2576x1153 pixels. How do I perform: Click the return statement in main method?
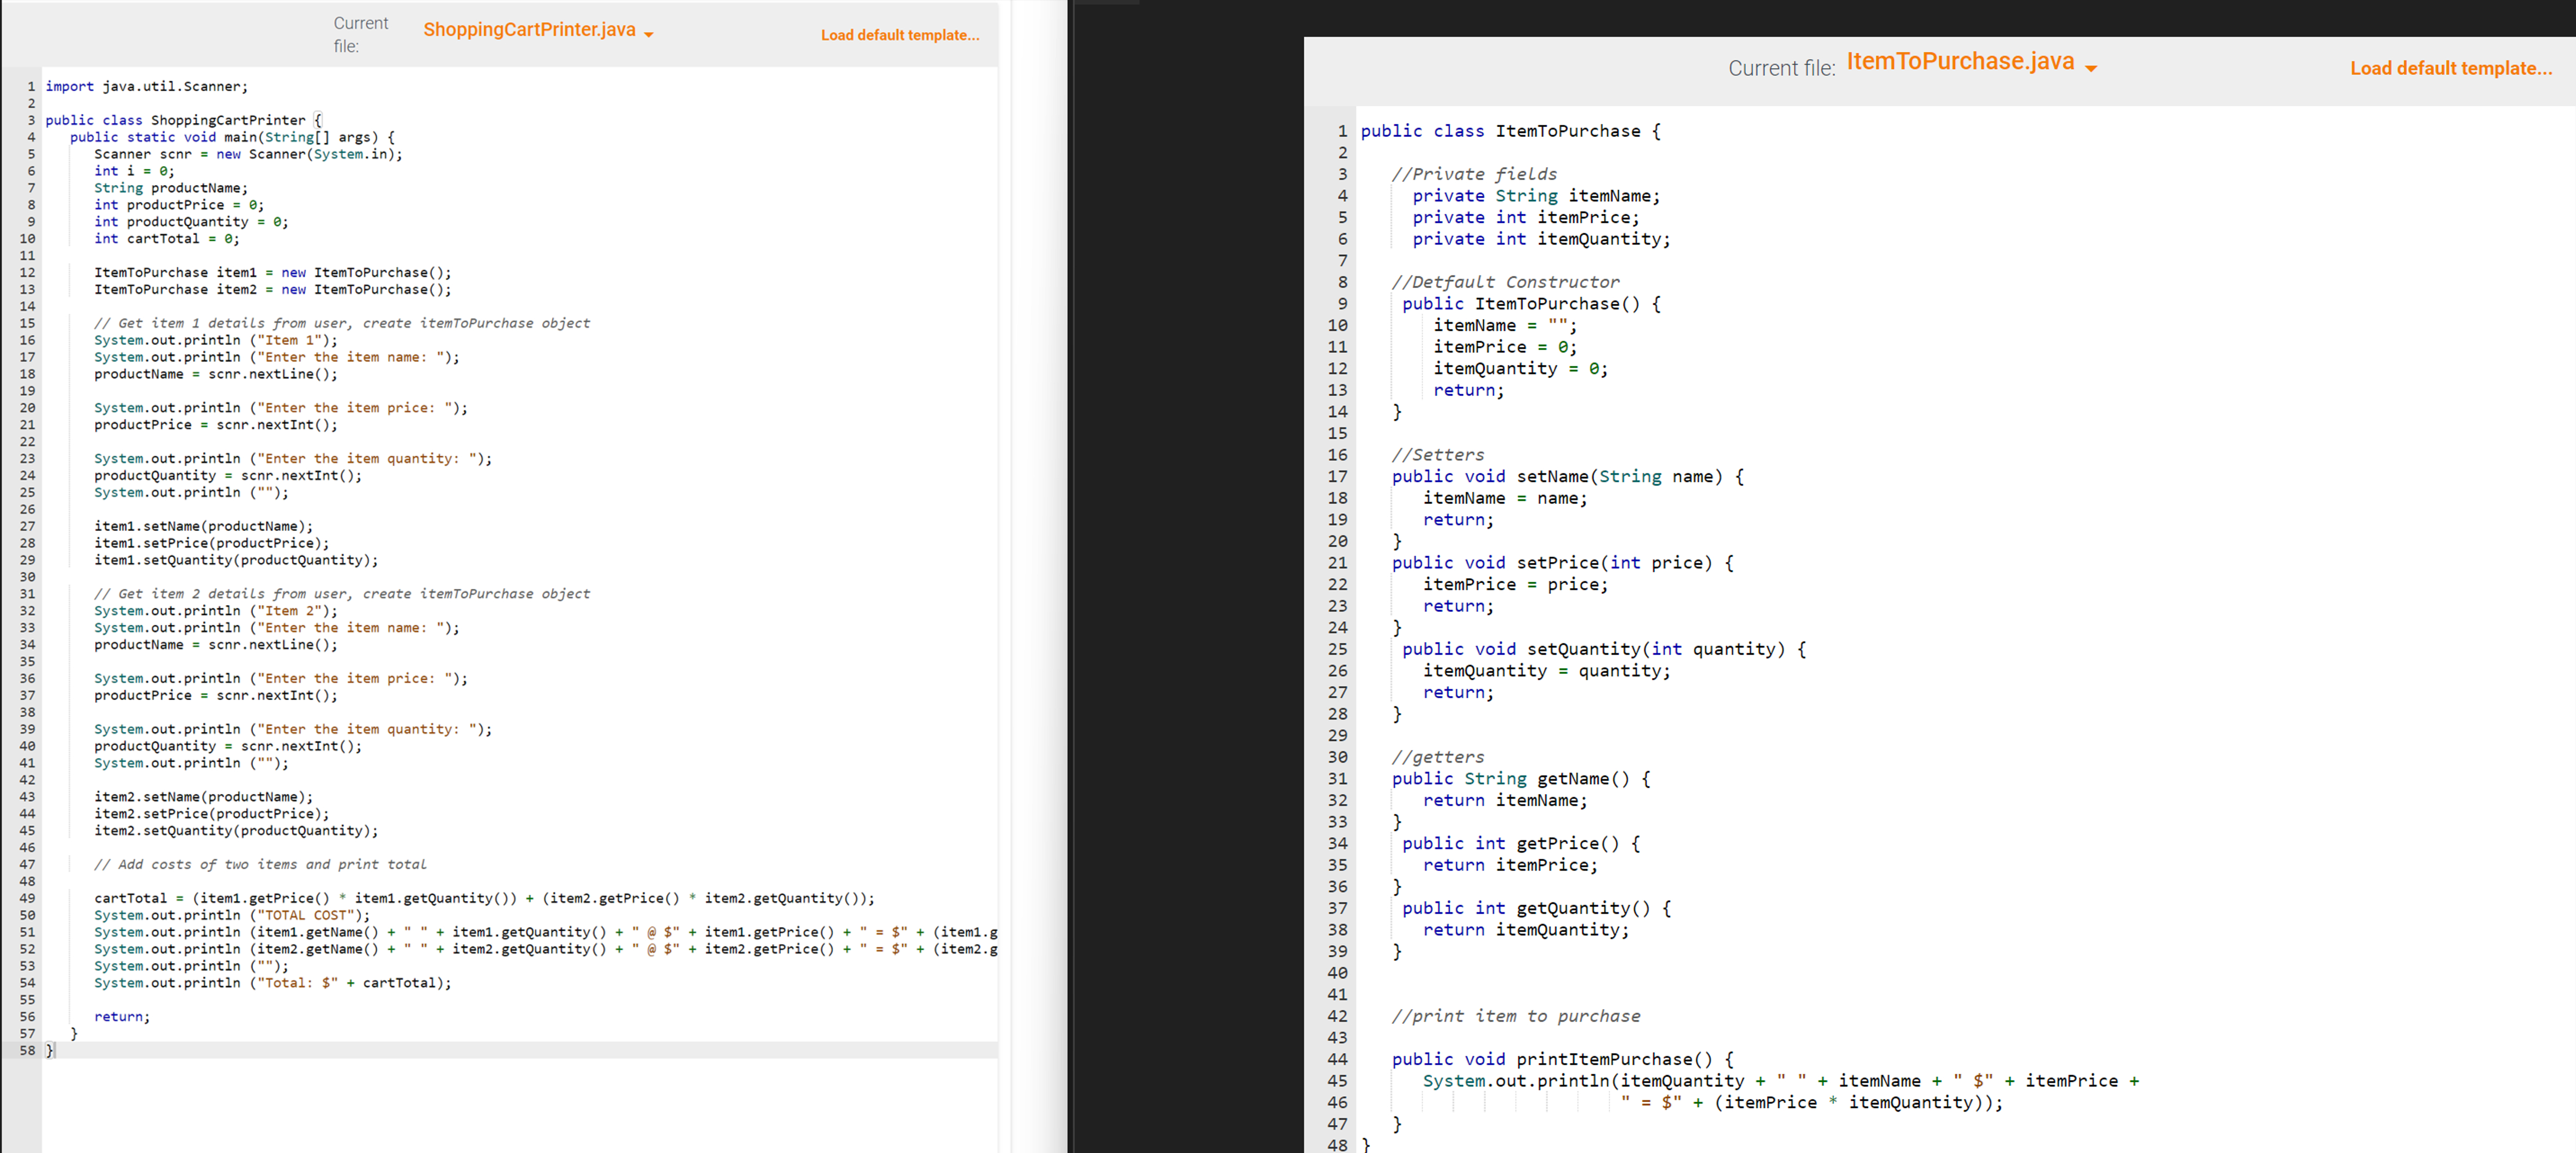click(x=121, y=1016)
